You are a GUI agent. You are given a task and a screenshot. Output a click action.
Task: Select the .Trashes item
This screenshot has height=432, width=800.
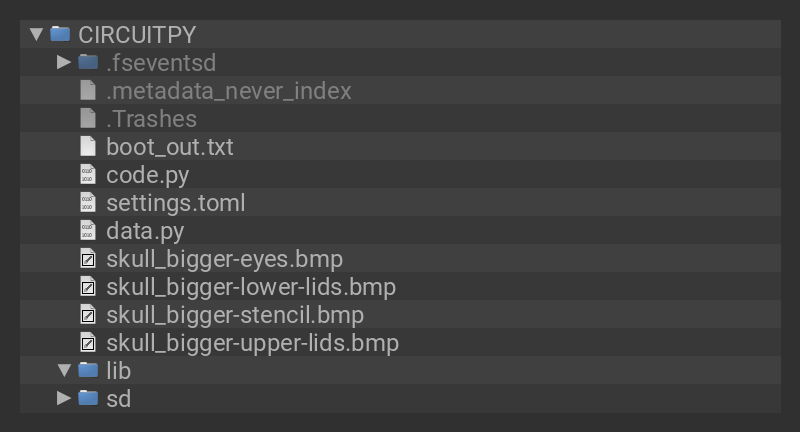tap(151, 119)
